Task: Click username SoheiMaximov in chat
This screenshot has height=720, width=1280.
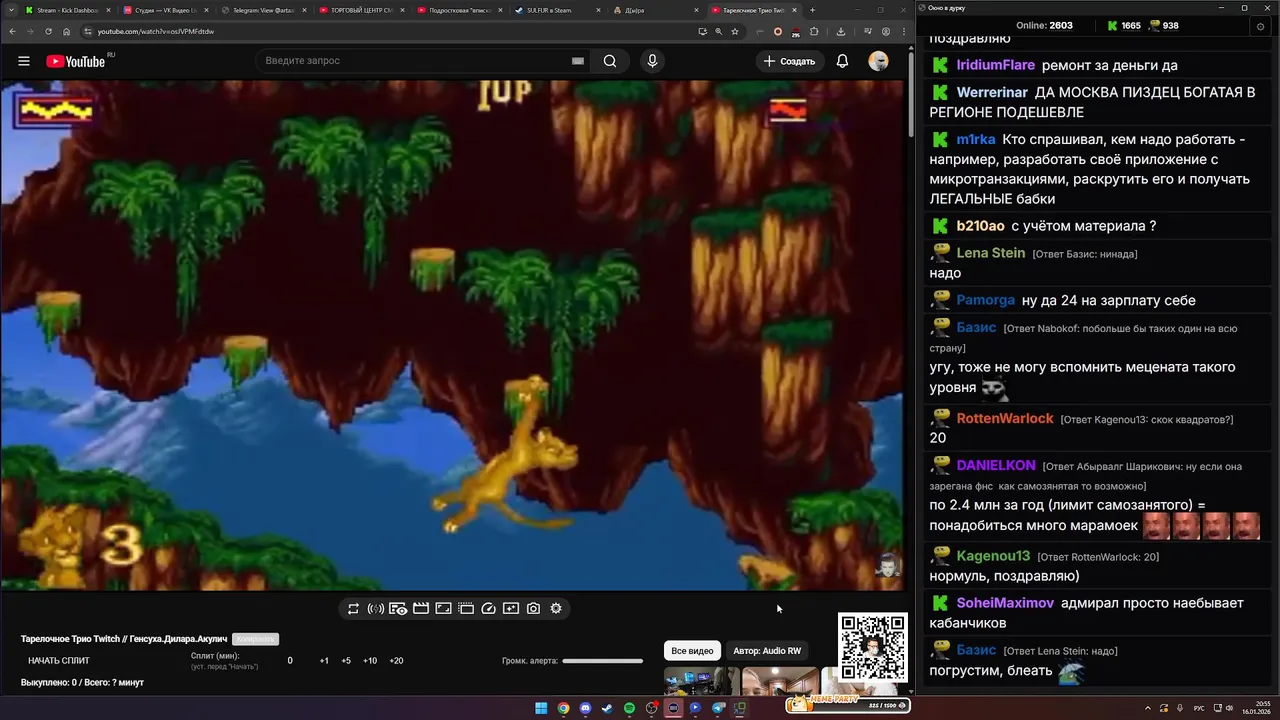Action: (x=1005, y=603)
